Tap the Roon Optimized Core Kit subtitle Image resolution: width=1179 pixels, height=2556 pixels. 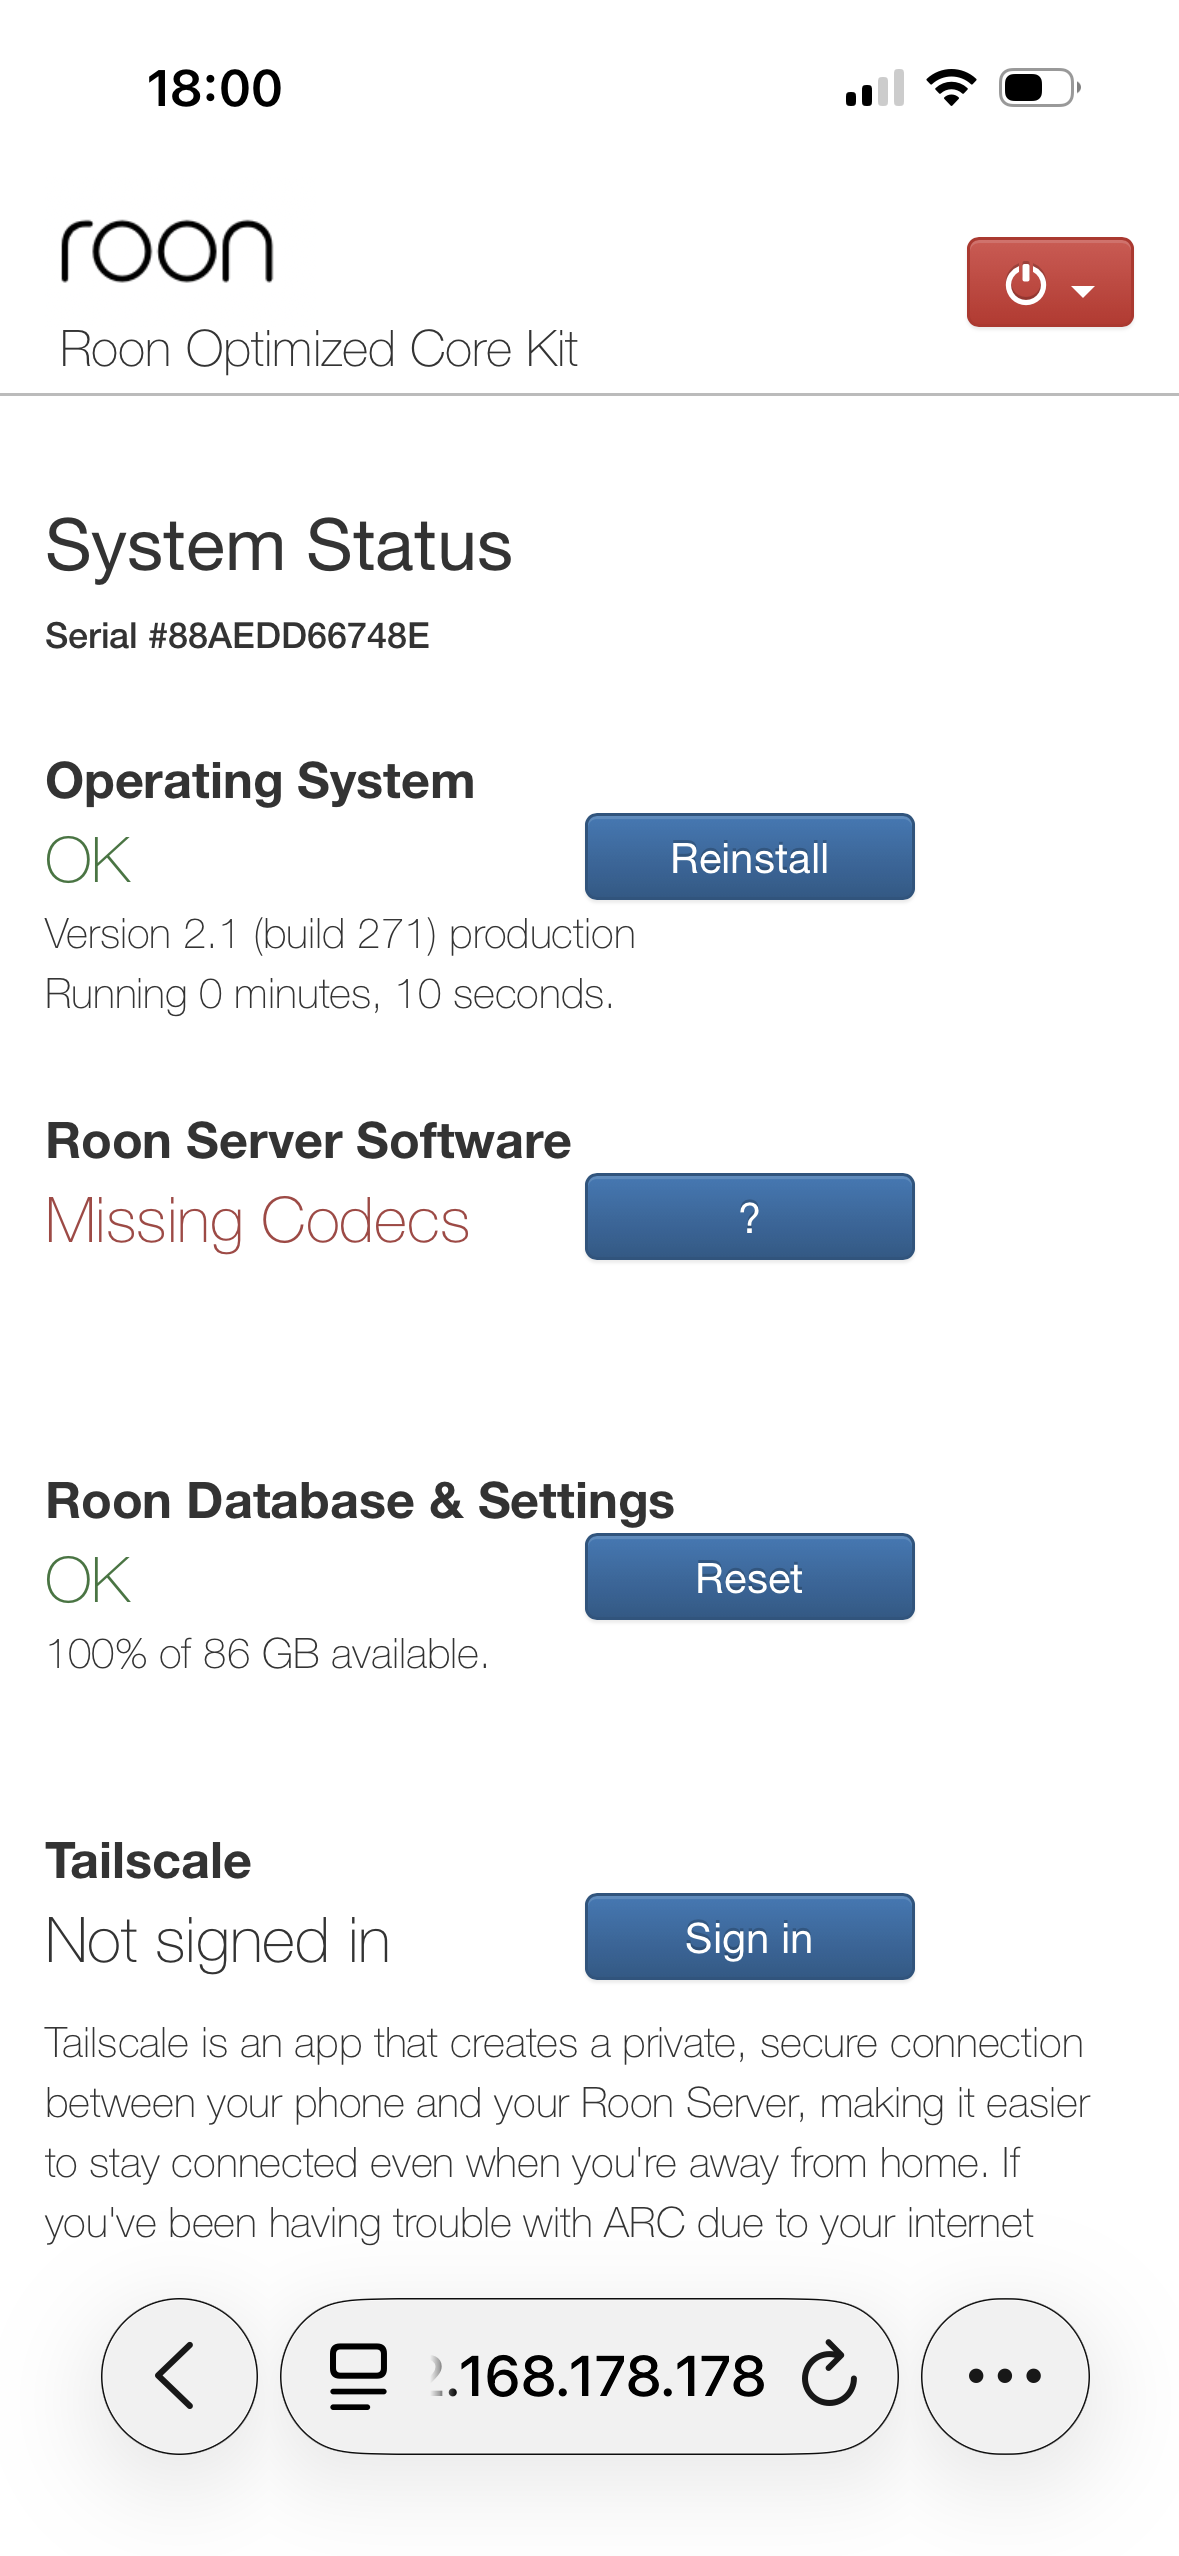click(319, 350)
